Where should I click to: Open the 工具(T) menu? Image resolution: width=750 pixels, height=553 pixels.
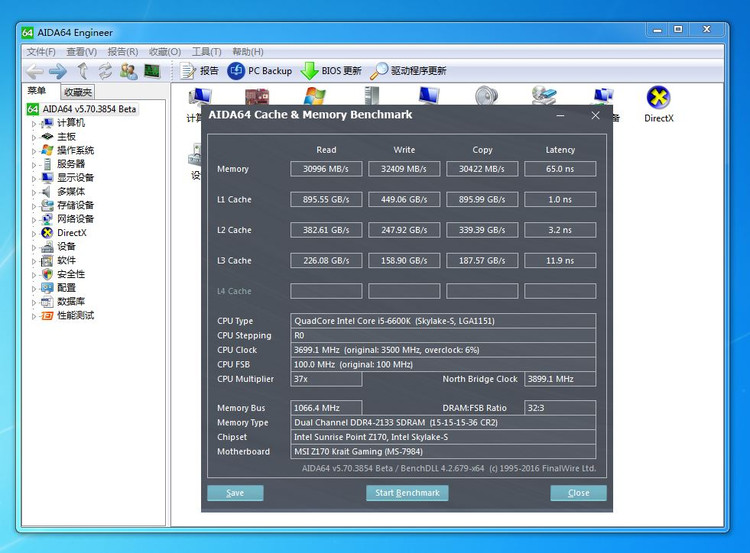[206, 52]
